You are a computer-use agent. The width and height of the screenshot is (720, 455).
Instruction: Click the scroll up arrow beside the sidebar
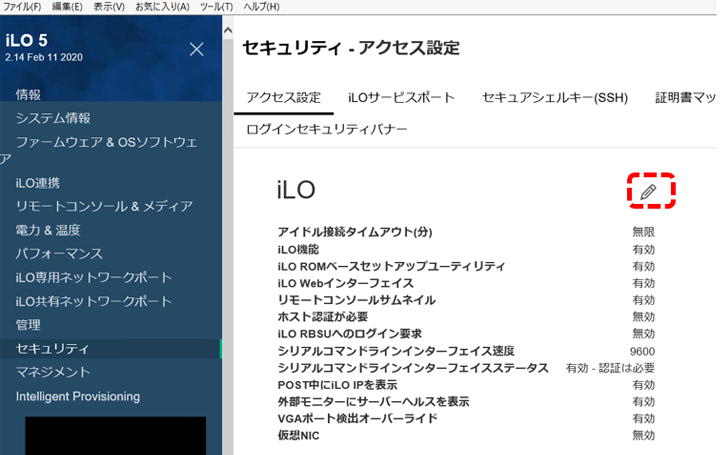pyautogui.click(x=228, y=31)
